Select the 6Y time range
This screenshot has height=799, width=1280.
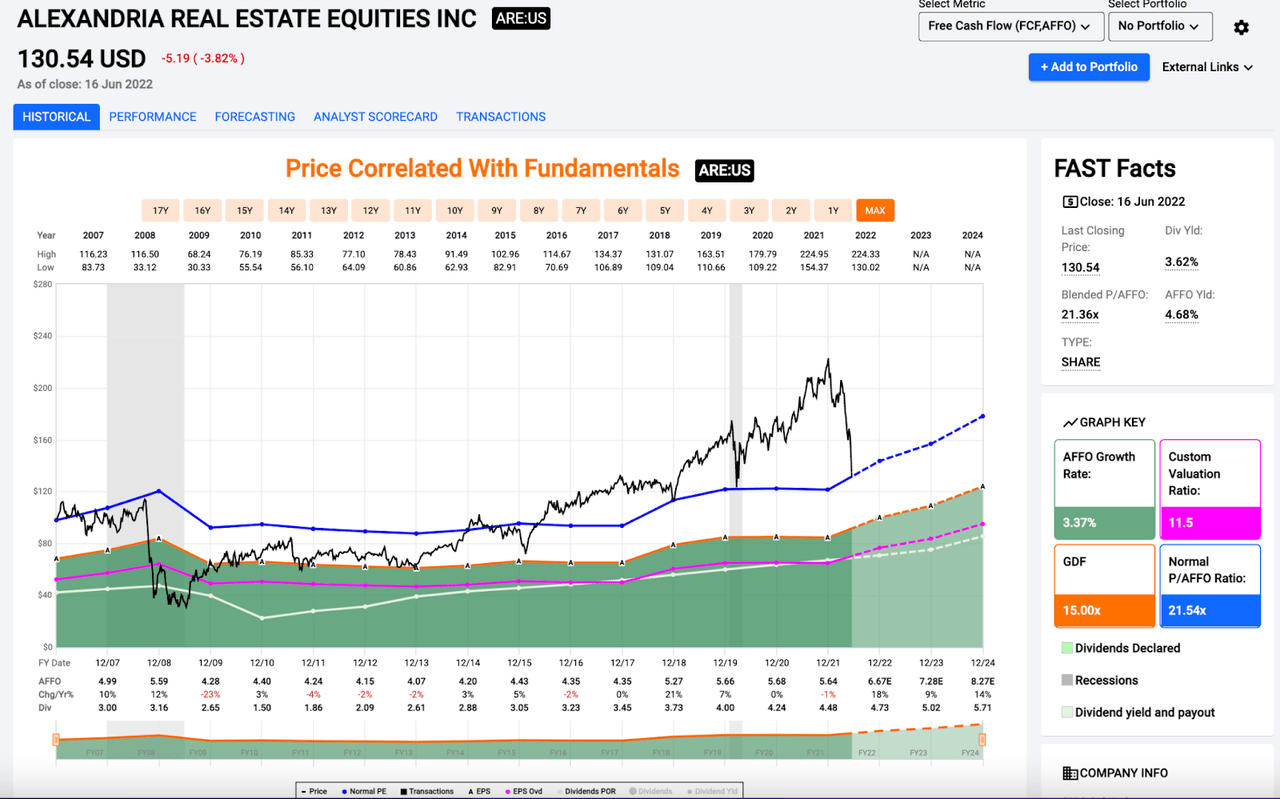622,211
